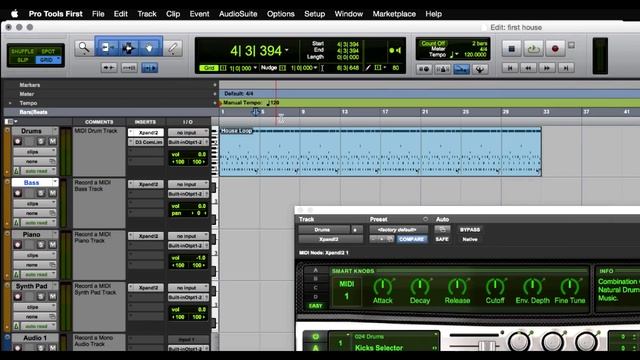Open the Marketplace menu
640x360 pixels.
[x=394, y=14]
